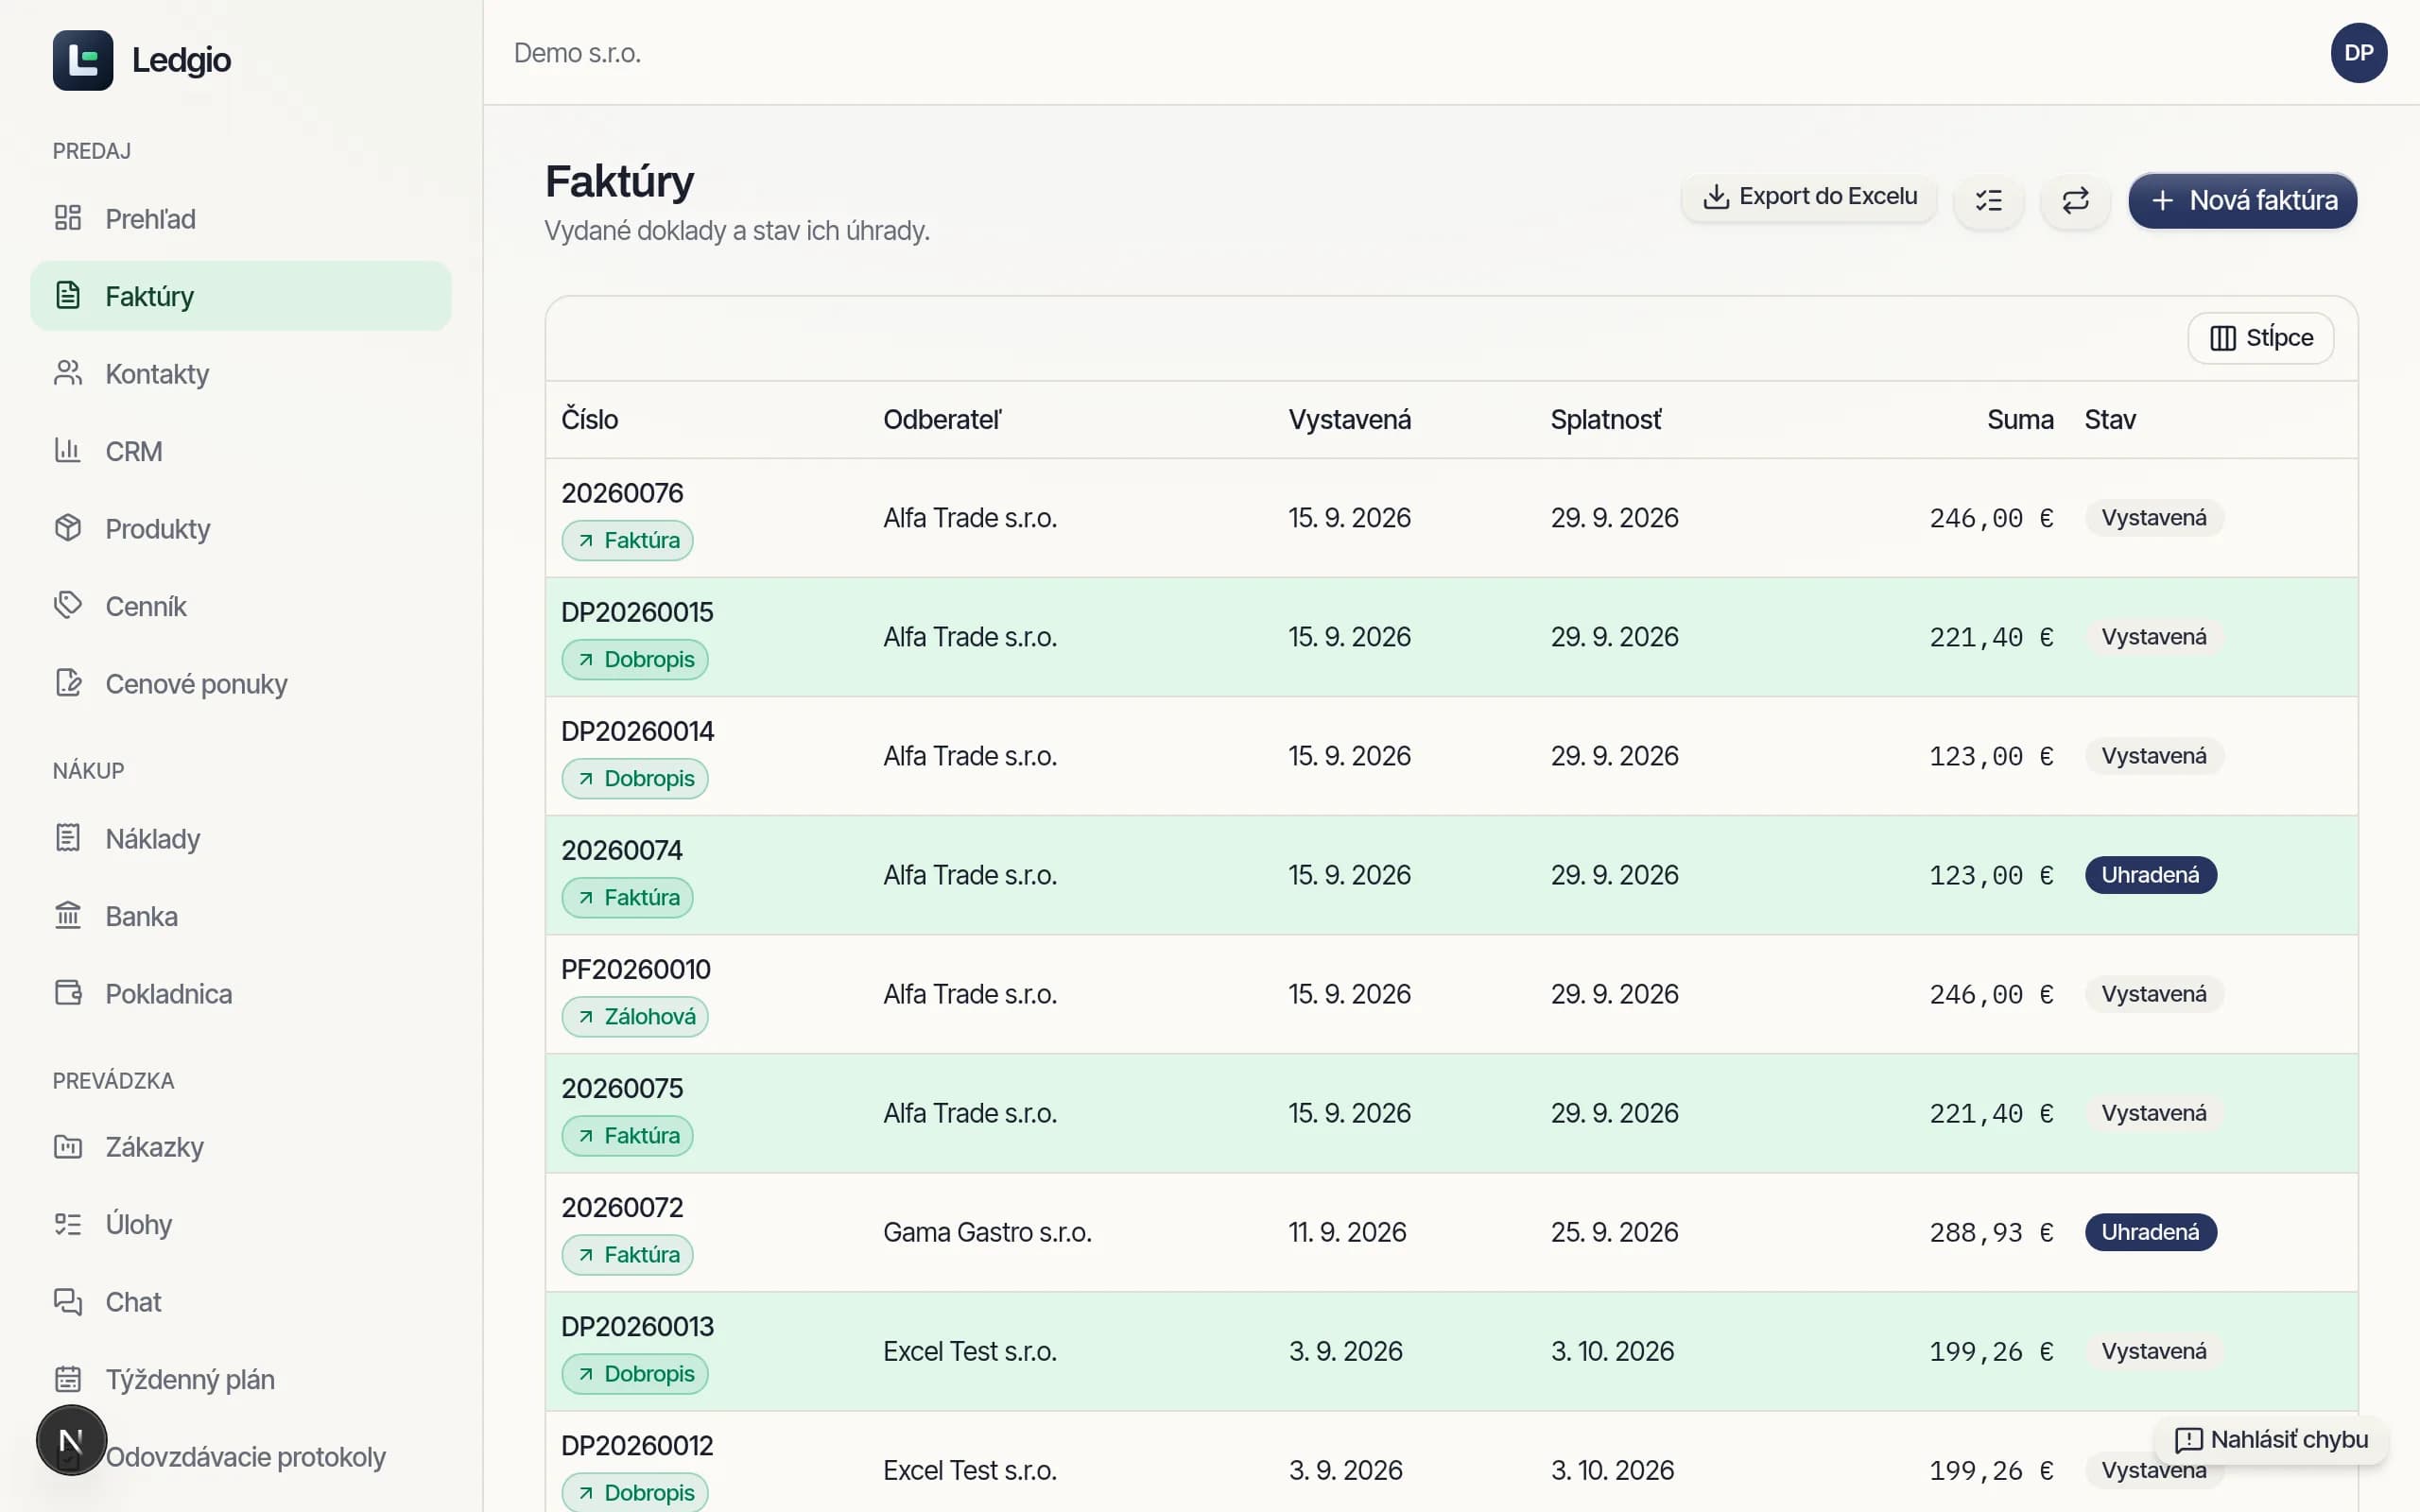This screenshot has width=2420, height=1512.
Task: Click the Cenník tag icon
Action: [x=68, y=606]
